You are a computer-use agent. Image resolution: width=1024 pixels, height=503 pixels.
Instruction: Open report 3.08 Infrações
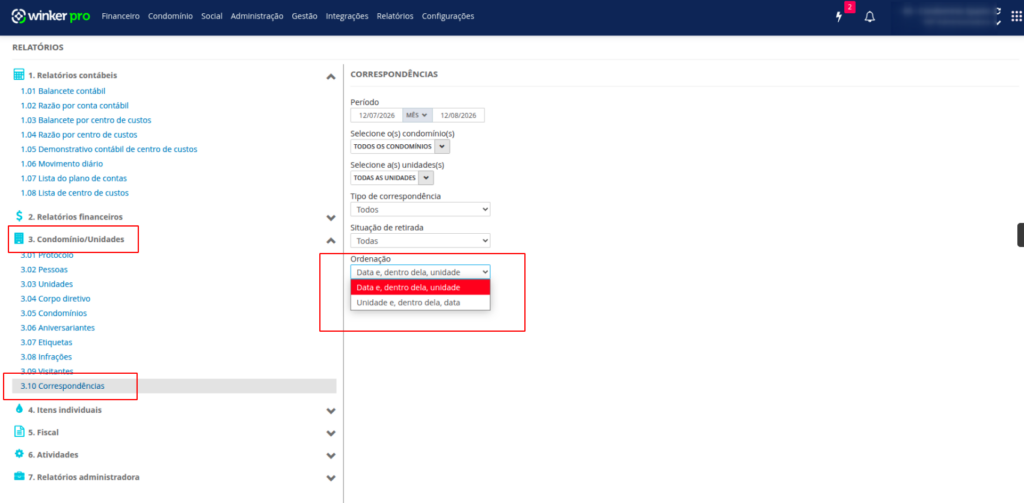tap(46, 357)
